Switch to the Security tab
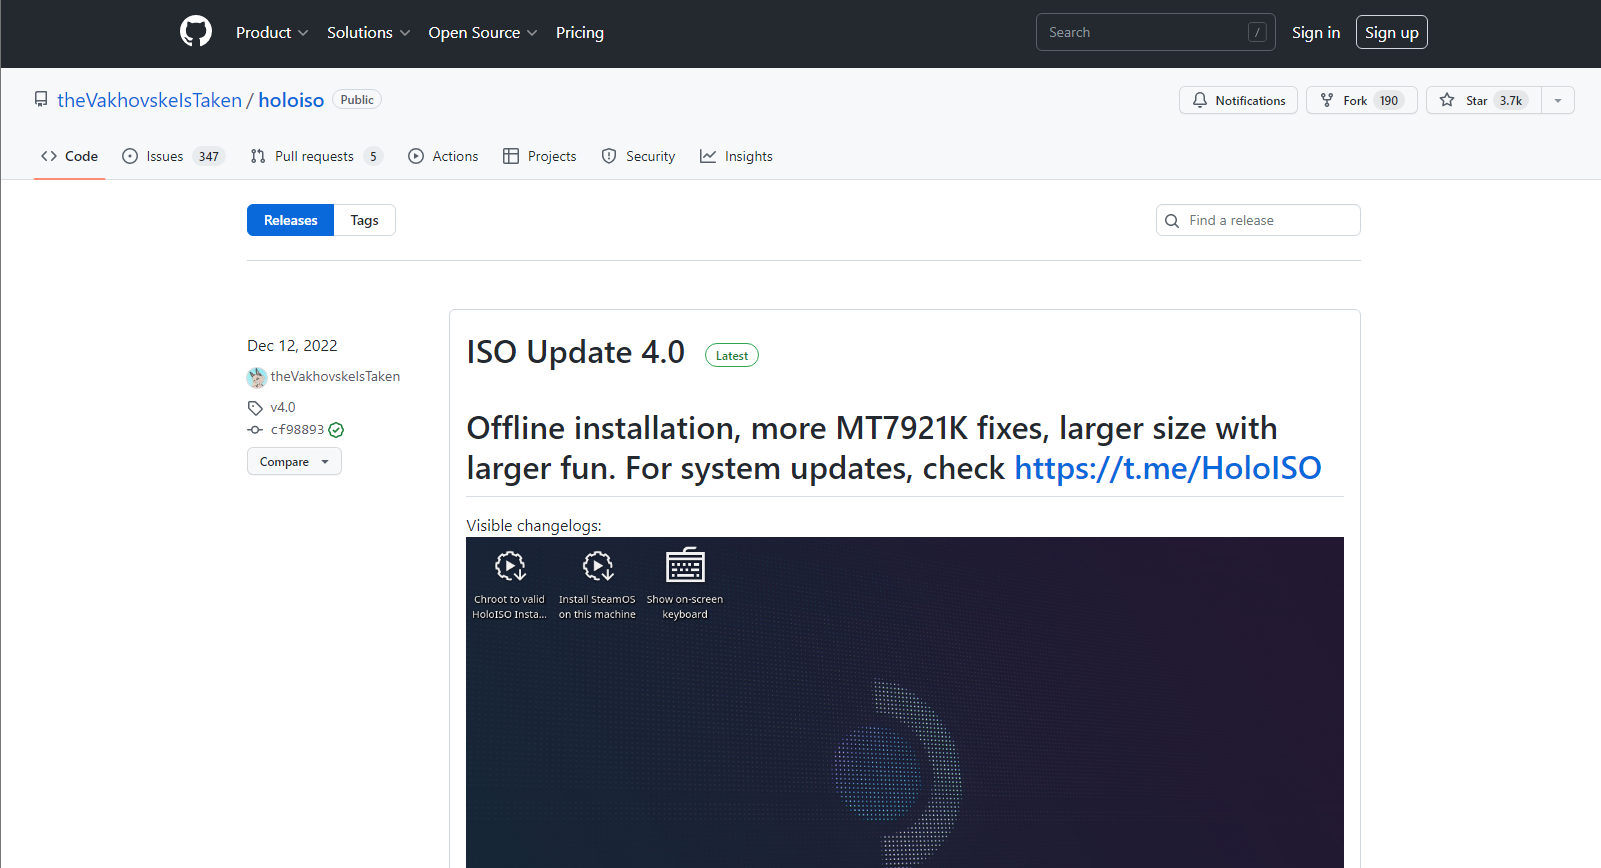 [x=638, y=156]
